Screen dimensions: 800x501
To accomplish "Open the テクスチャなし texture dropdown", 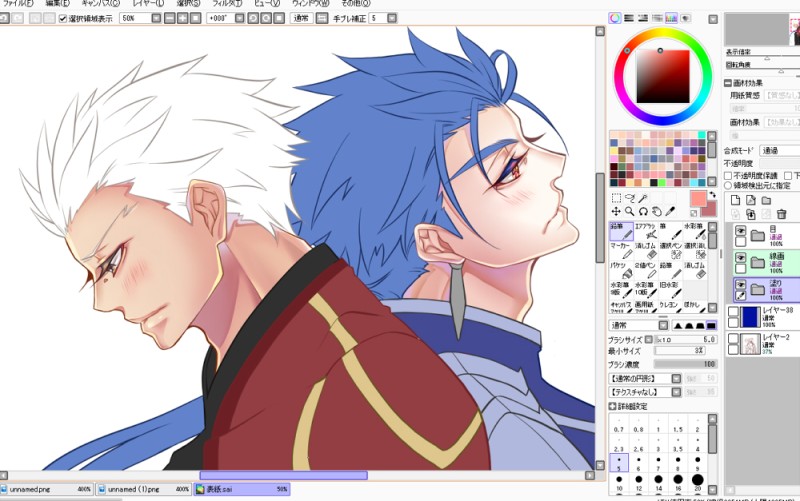I will coord(676,392).
